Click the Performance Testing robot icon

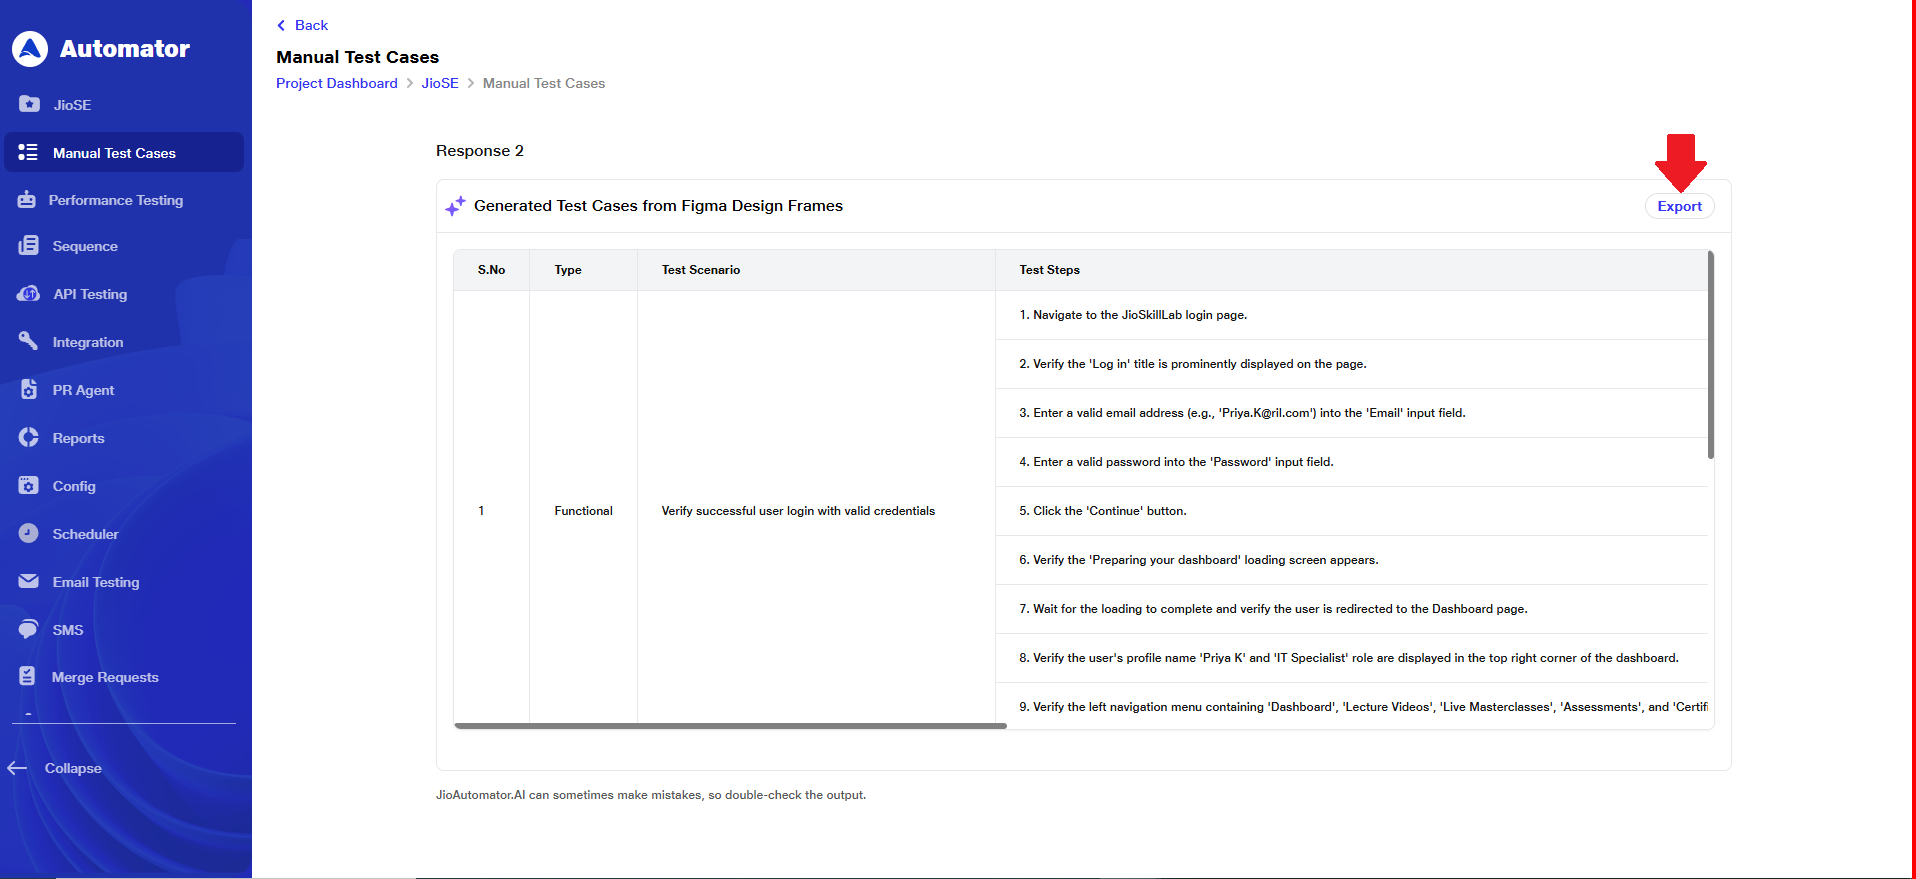(27, 200)
